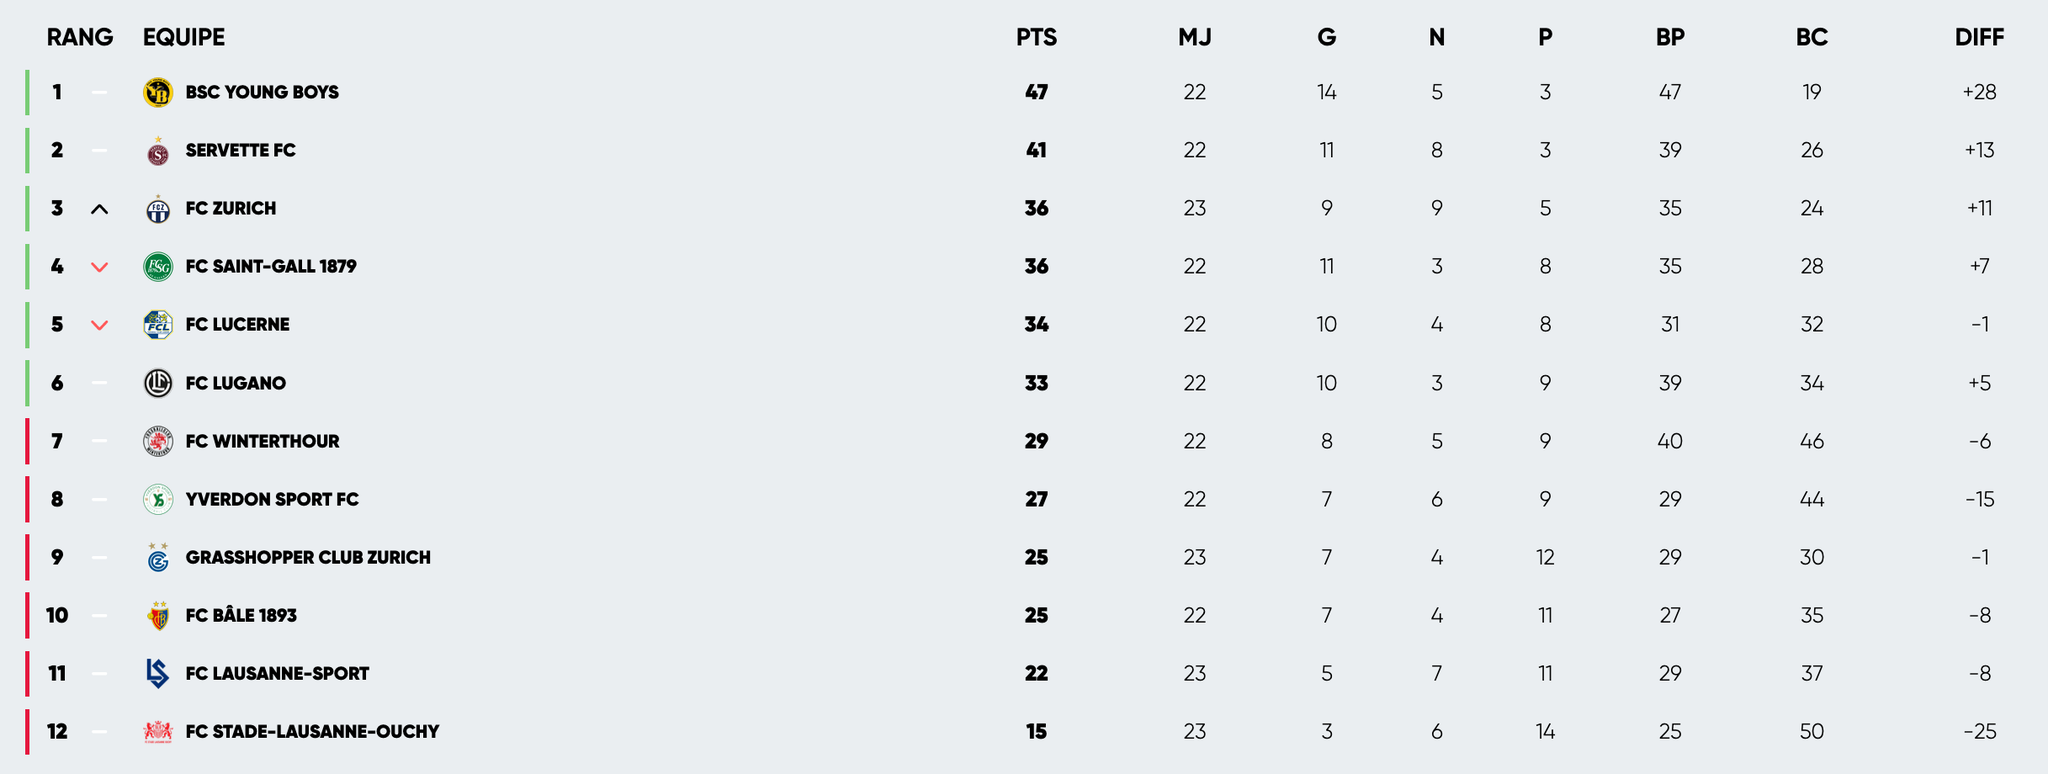
Task: Open the FC Stade-Lausanne-Ouchy team name
Action: tap(312, 731)
